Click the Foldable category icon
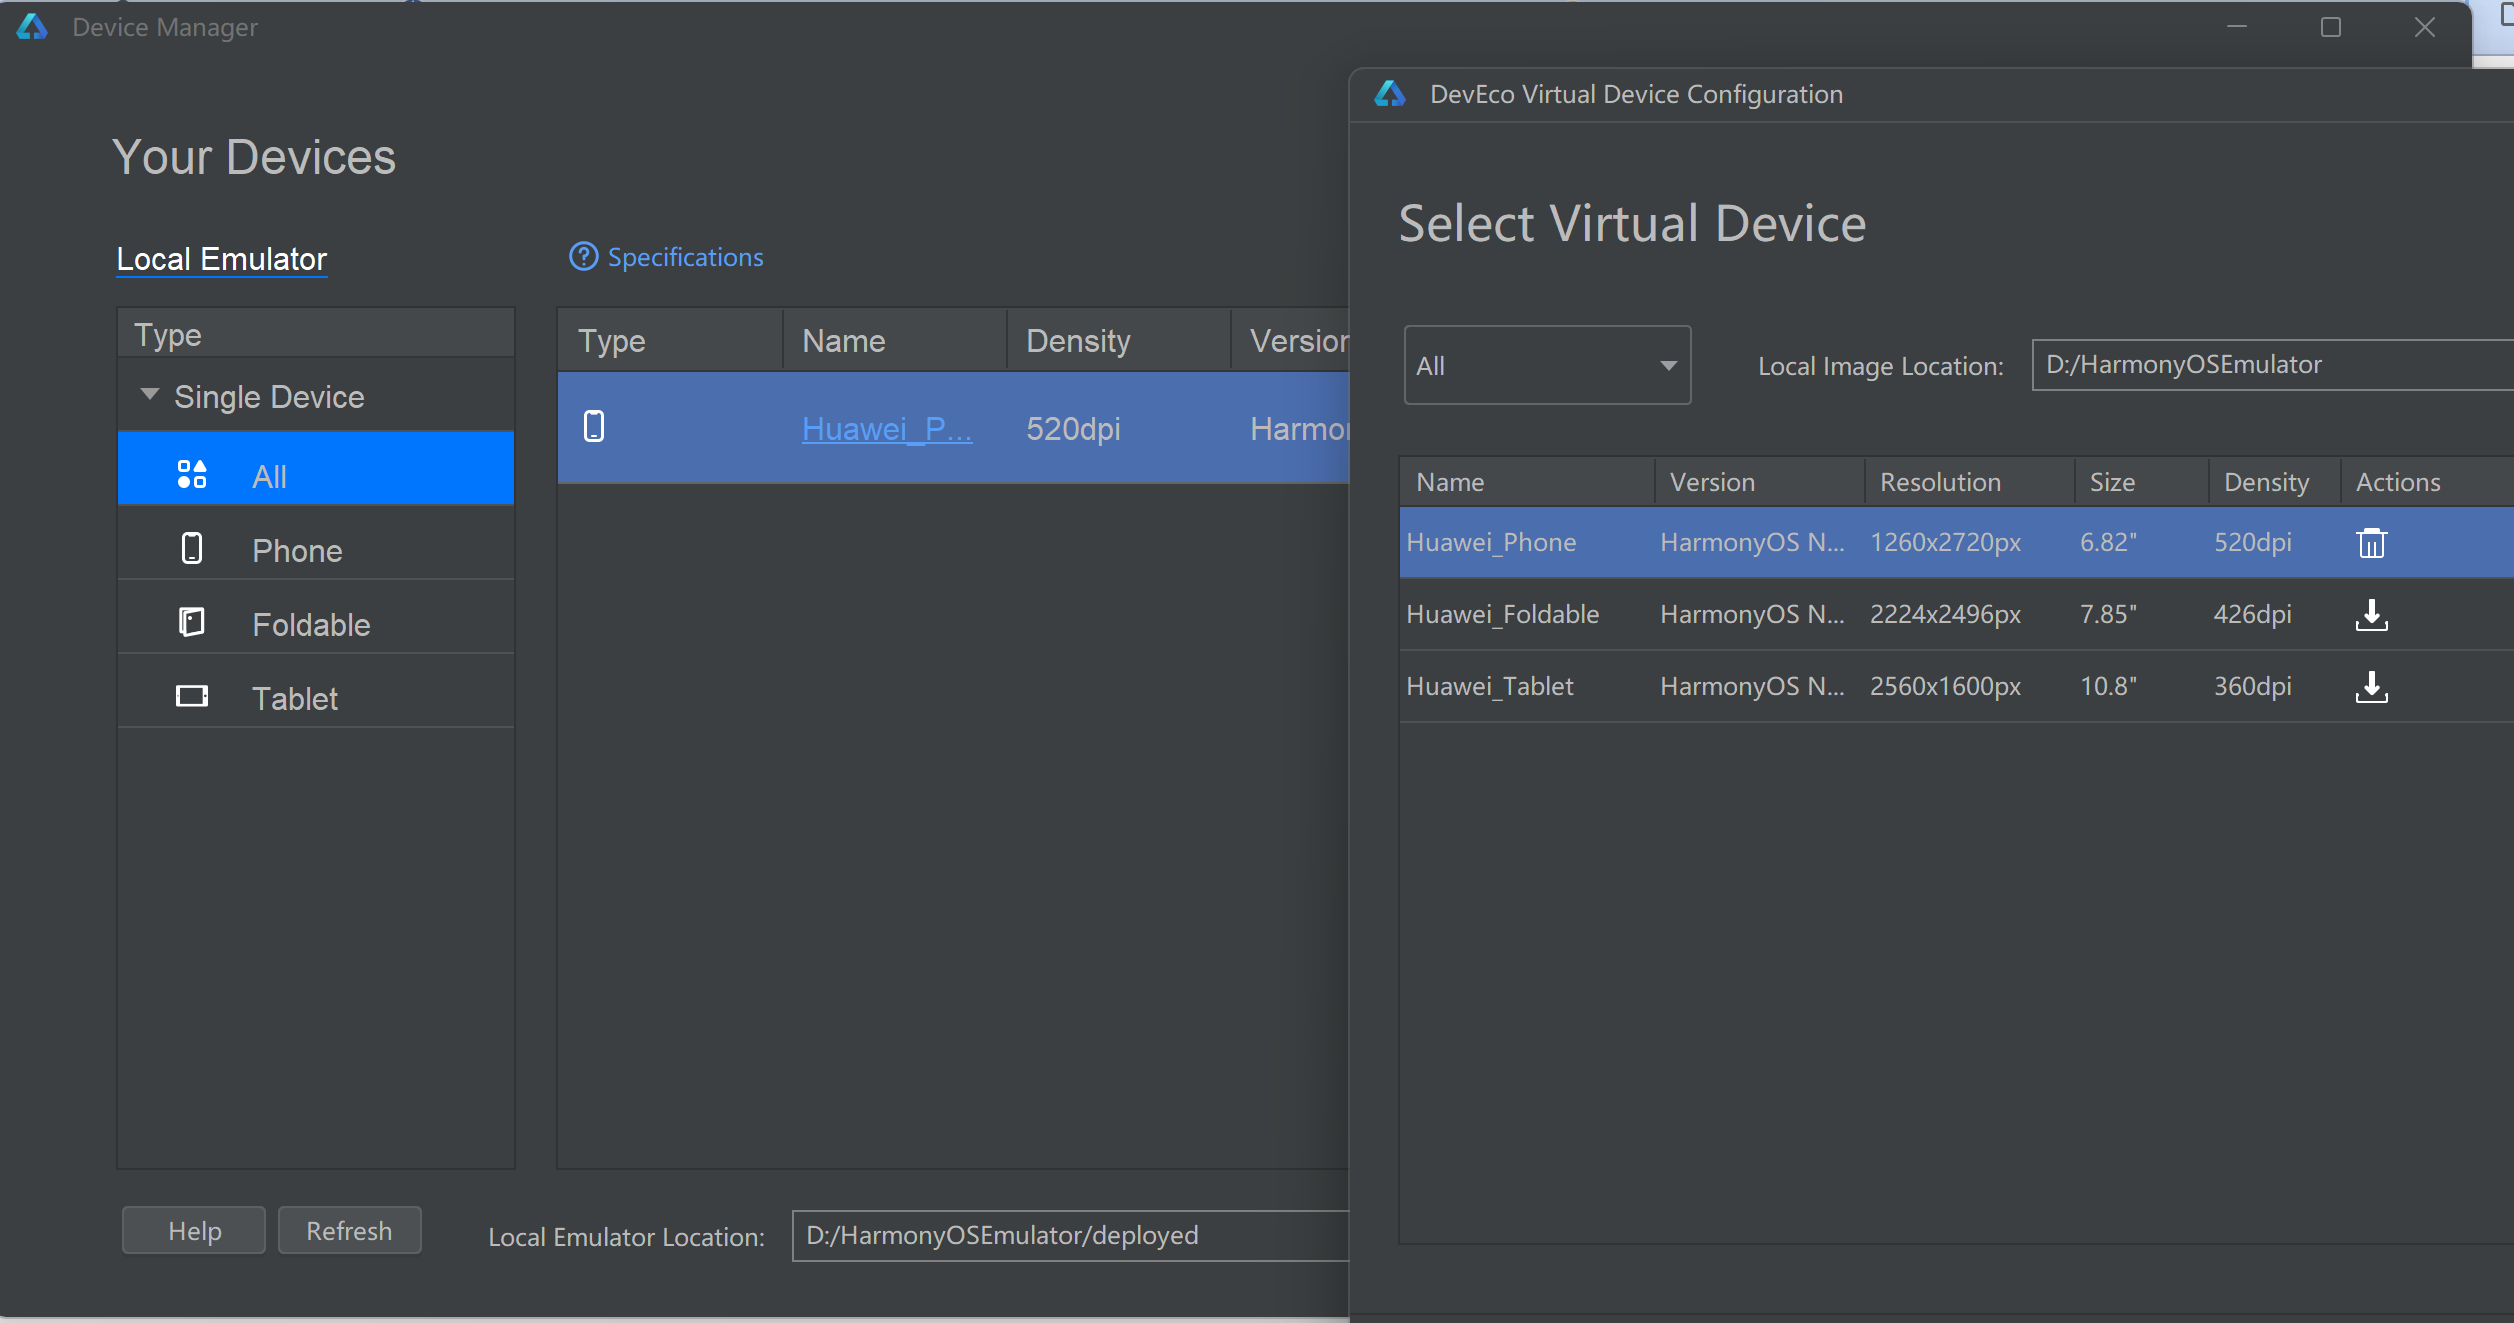The height and width of the screenshot is (1323, 2514). coord(192,623)
